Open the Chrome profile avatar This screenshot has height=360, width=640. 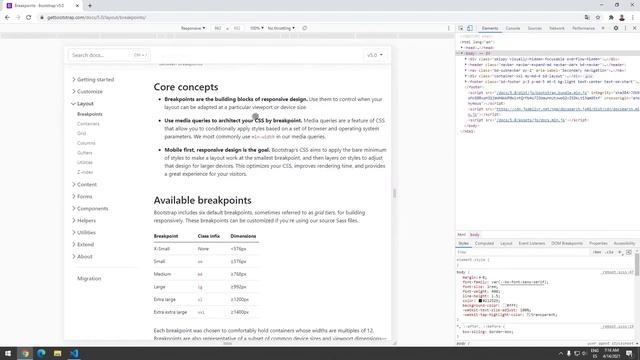click(622, 18)
